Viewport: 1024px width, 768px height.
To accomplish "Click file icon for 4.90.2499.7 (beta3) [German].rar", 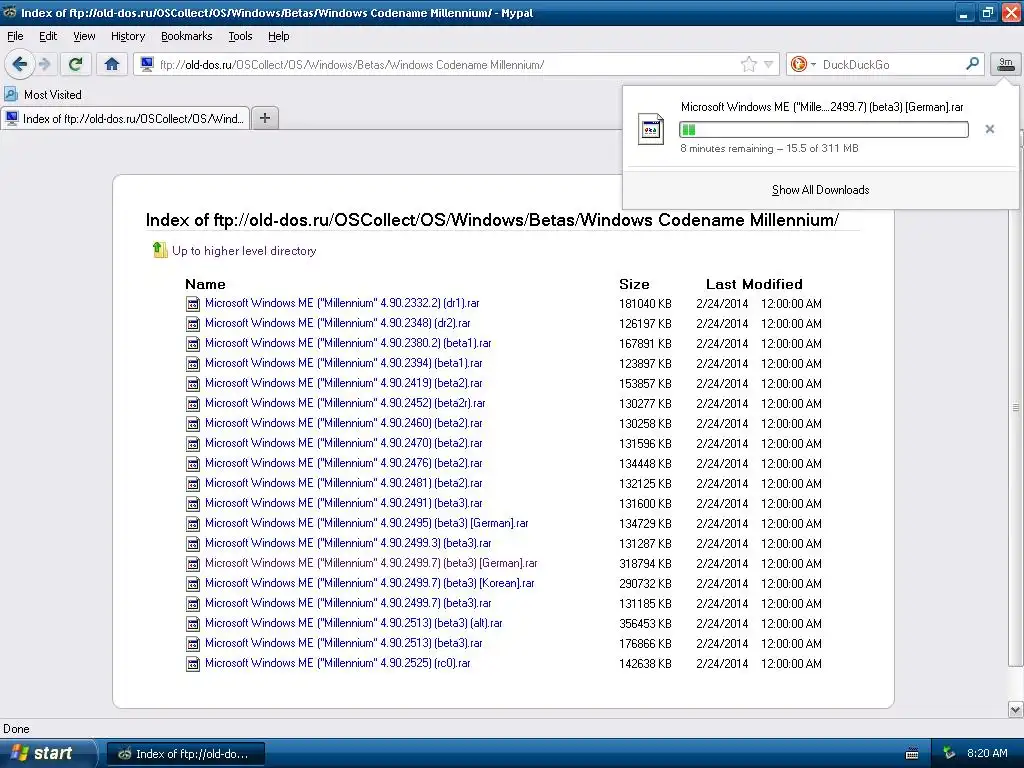I will click(193, 564).
